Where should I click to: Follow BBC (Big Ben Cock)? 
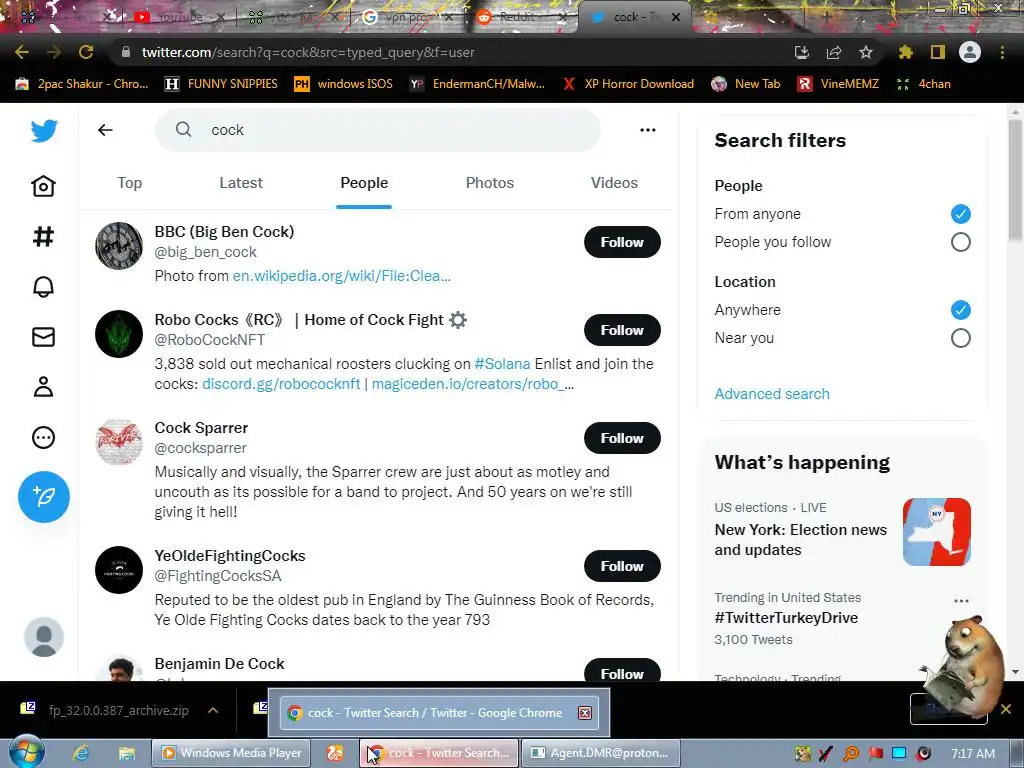click(x=622, y=242)
